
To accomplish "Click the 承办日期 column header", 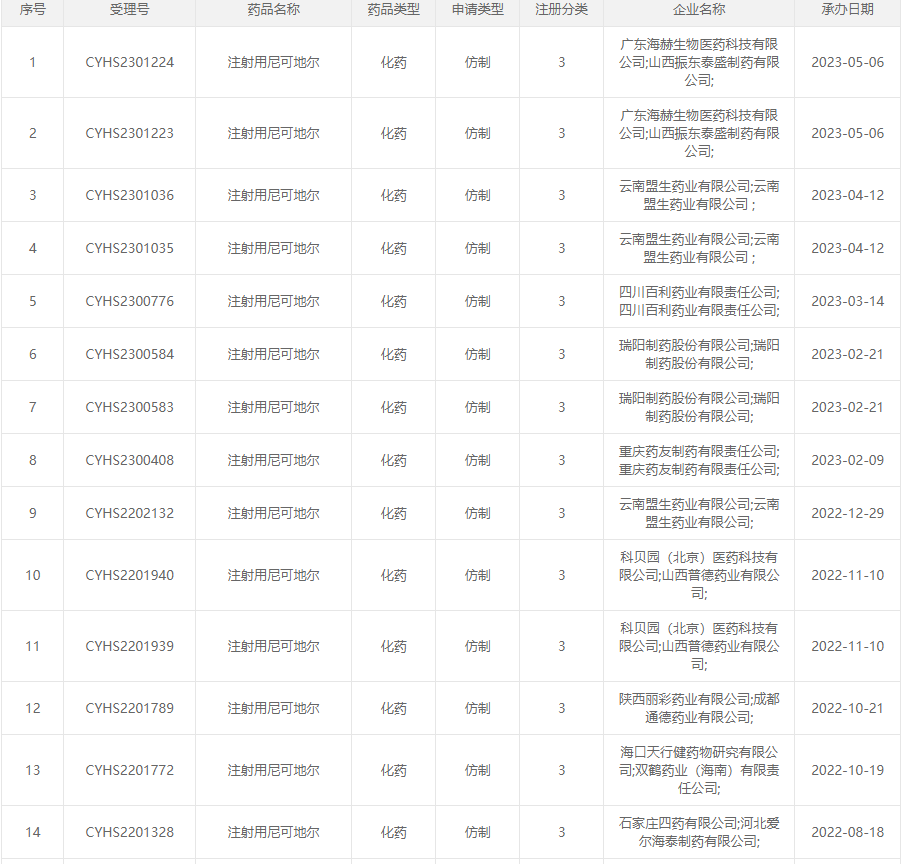I will [x=848, y=9].
